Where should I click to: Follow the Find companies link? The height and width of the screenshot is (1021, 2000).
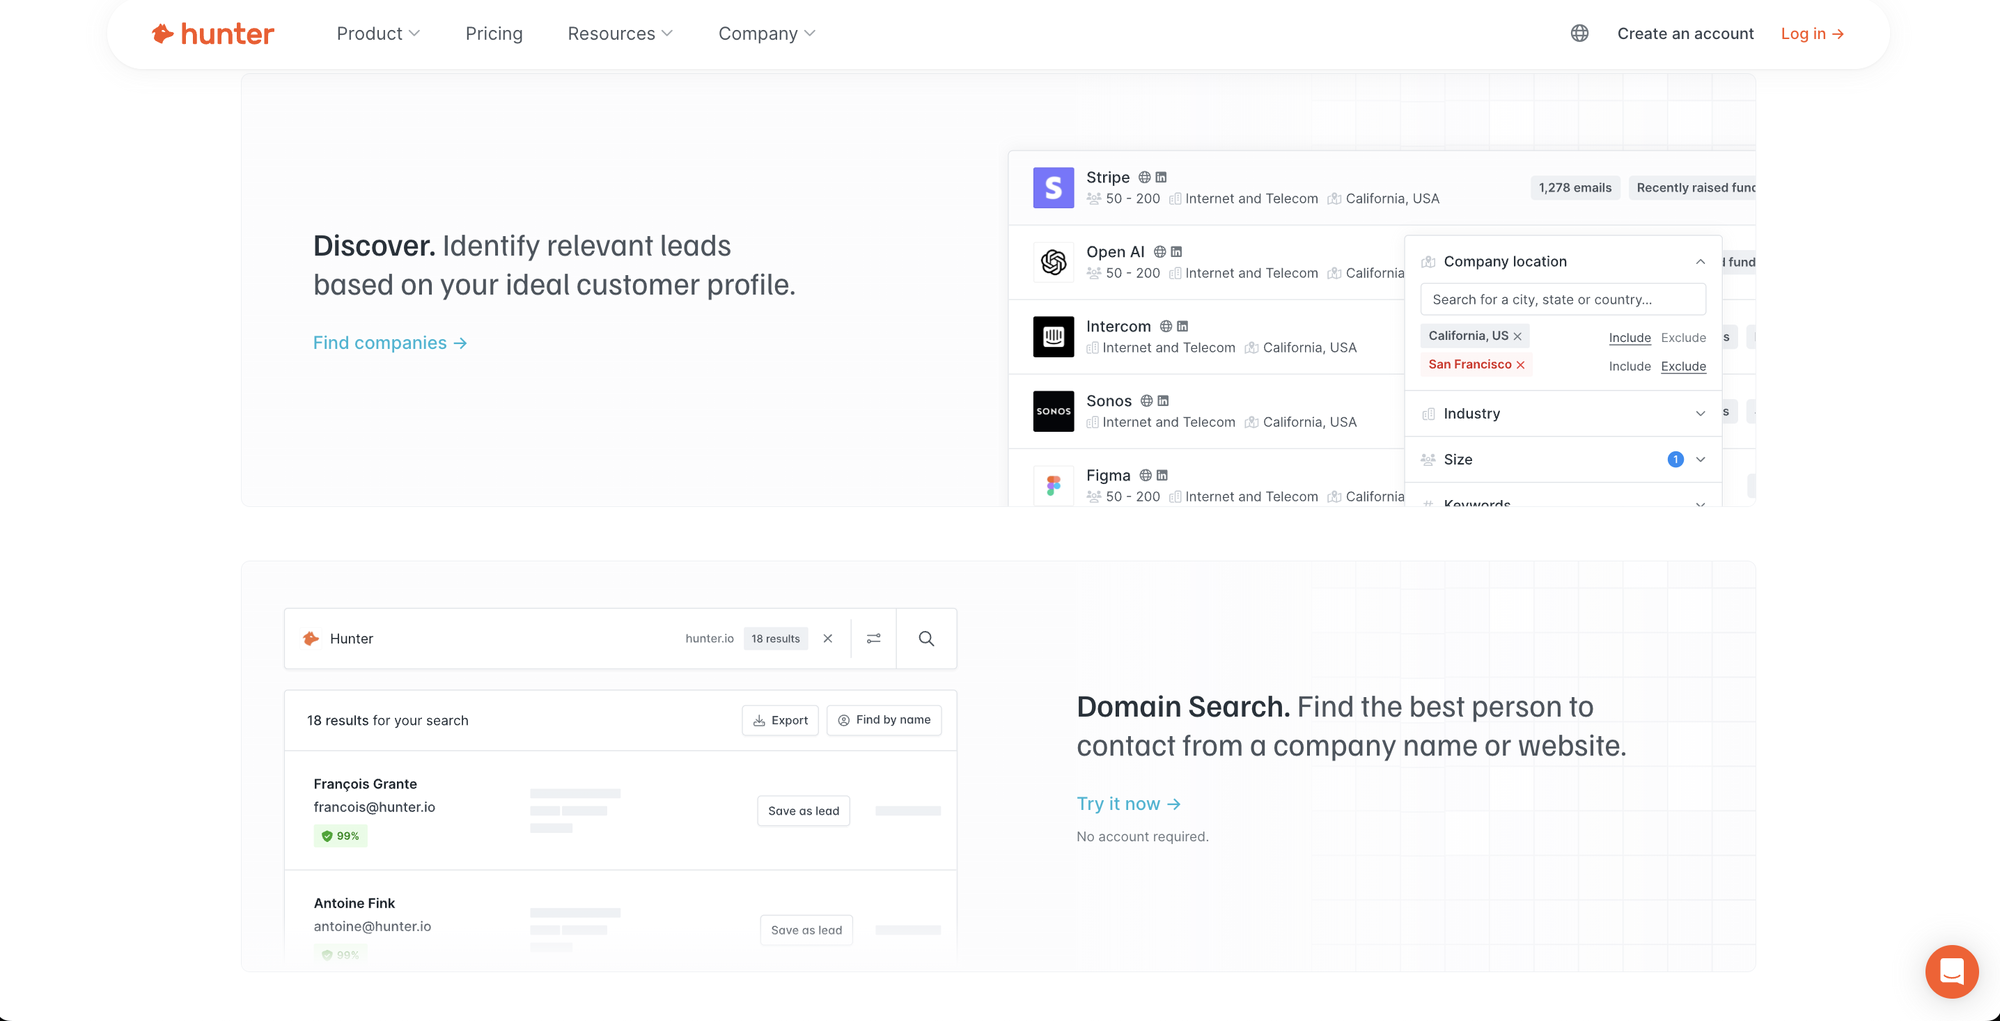tap(390, 343)
